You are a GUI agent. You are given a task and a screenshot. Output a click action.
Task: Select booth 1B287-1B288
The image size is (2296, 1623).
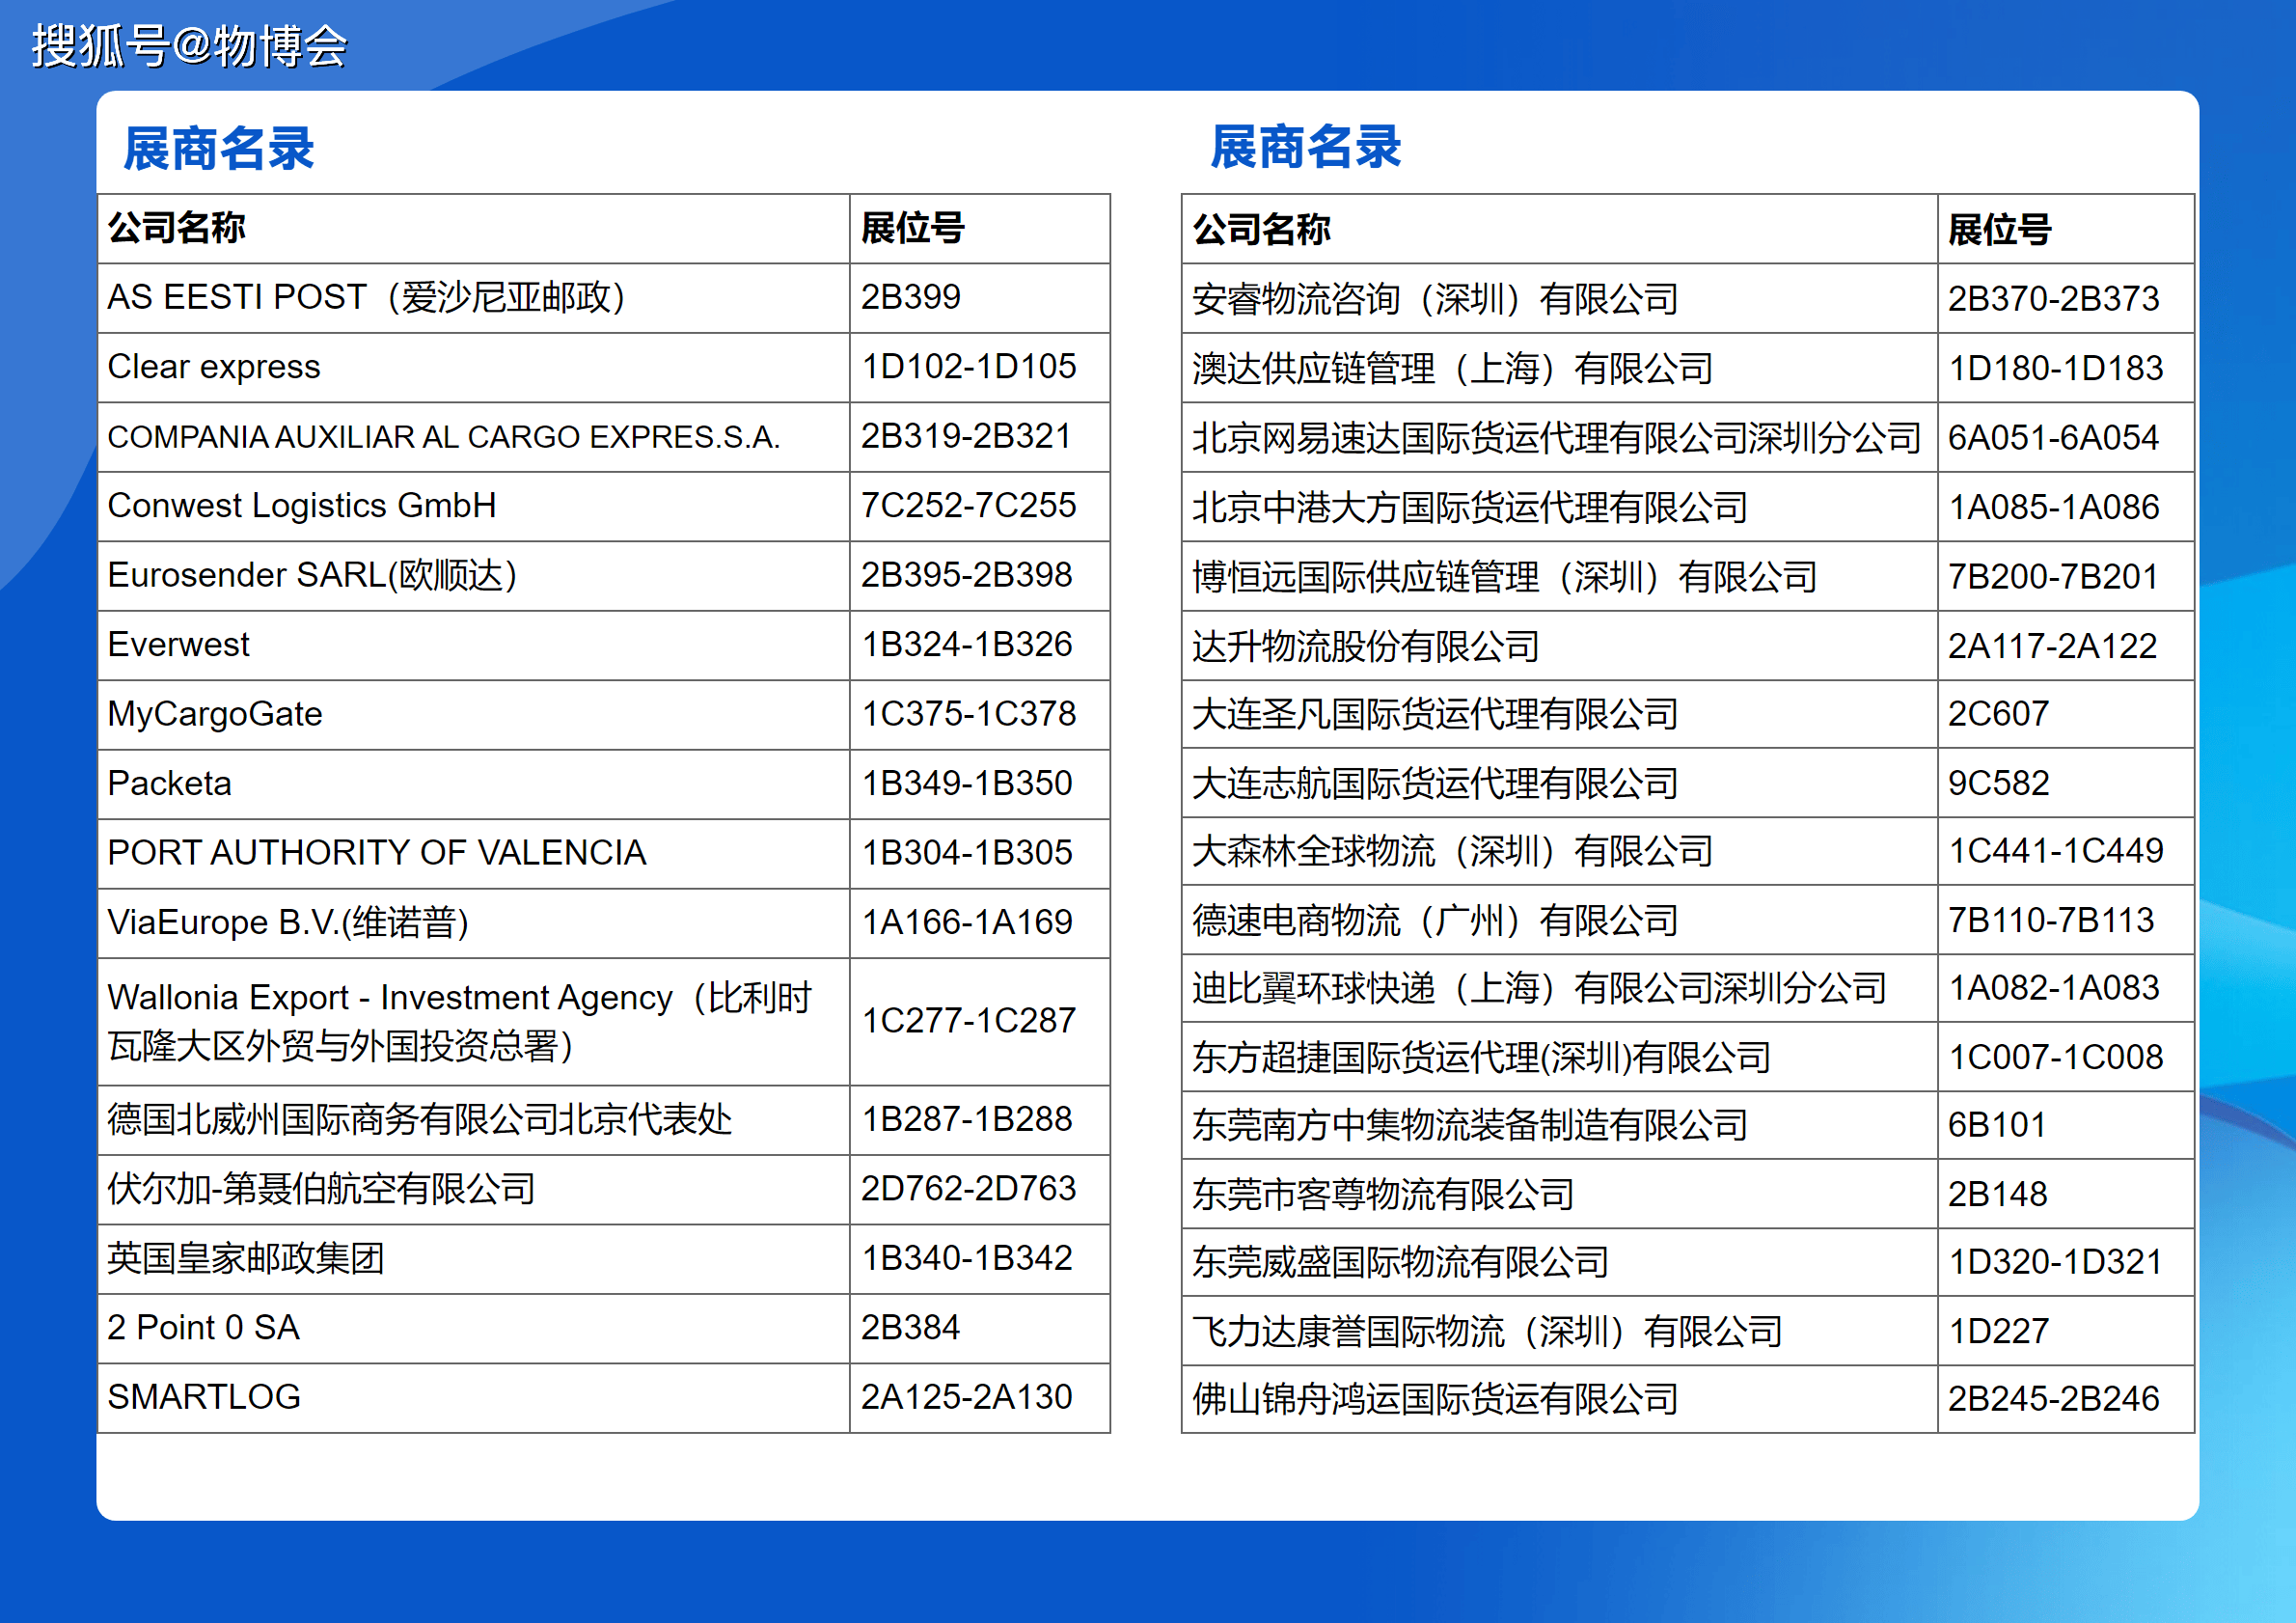click(966, 1119)
